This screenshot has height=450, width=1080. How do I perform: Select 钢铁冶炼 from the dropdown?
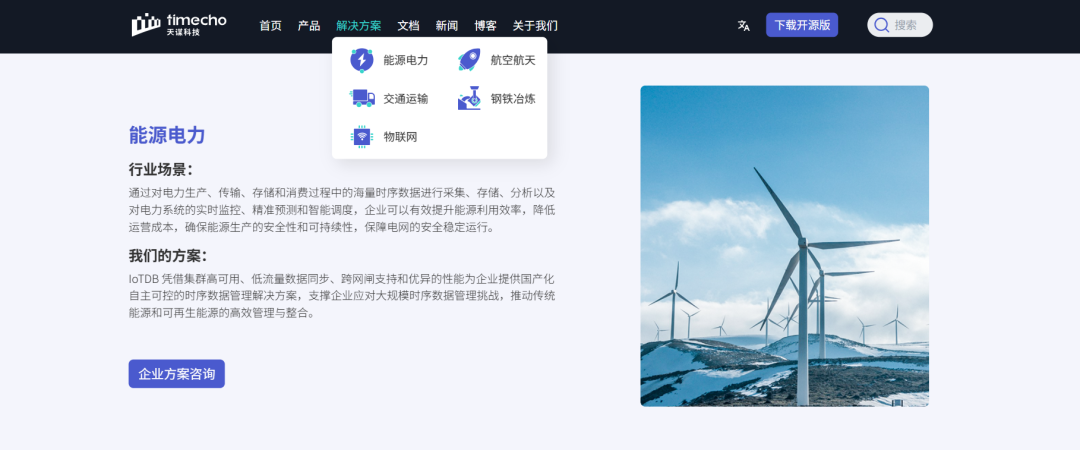coord(513,99)
